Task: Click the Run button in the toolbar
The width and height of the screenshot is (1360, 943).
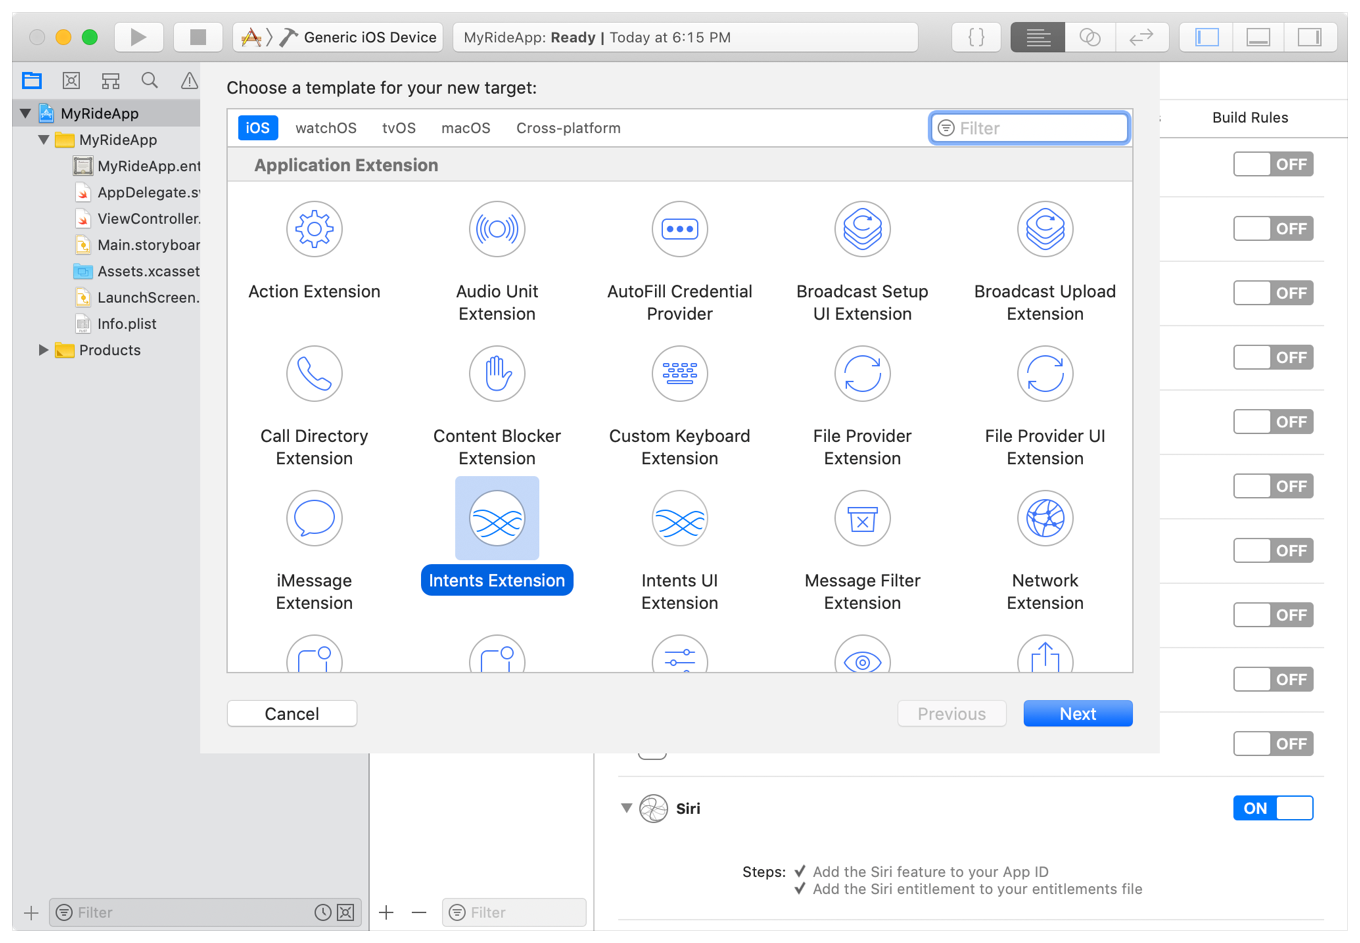Action: tap(138, 36)
